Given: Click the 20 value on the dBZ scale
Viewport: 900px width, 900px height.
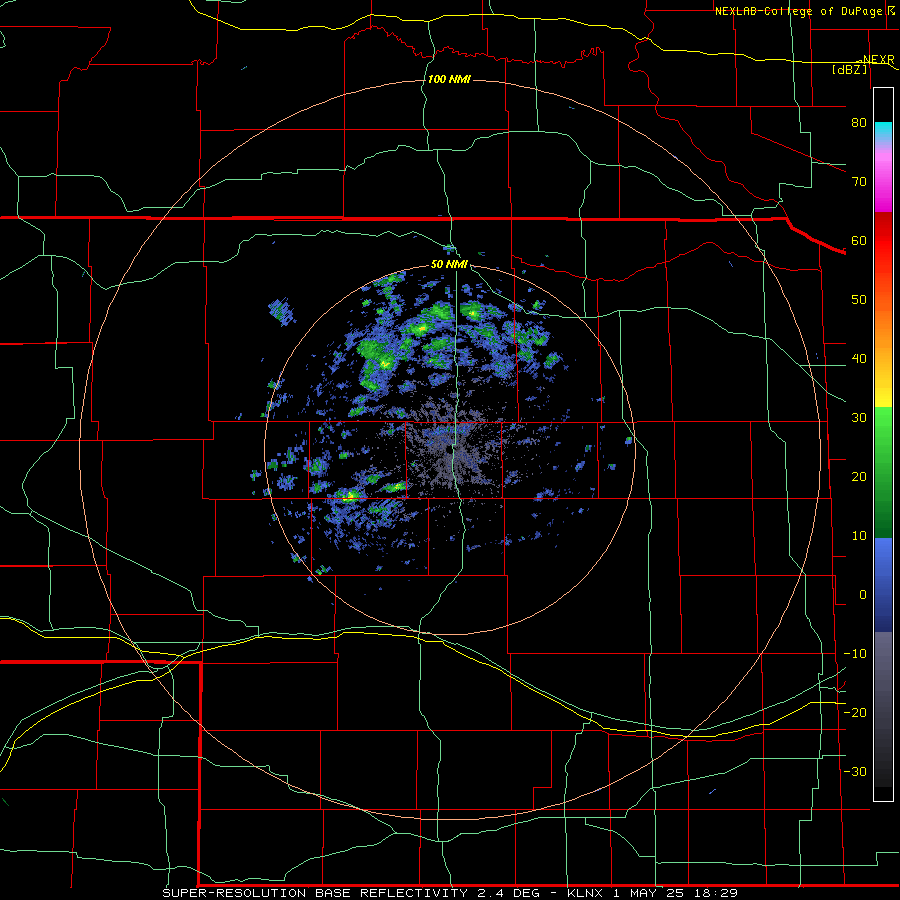Looking at the screenshot, I should (x=859, y=476).
